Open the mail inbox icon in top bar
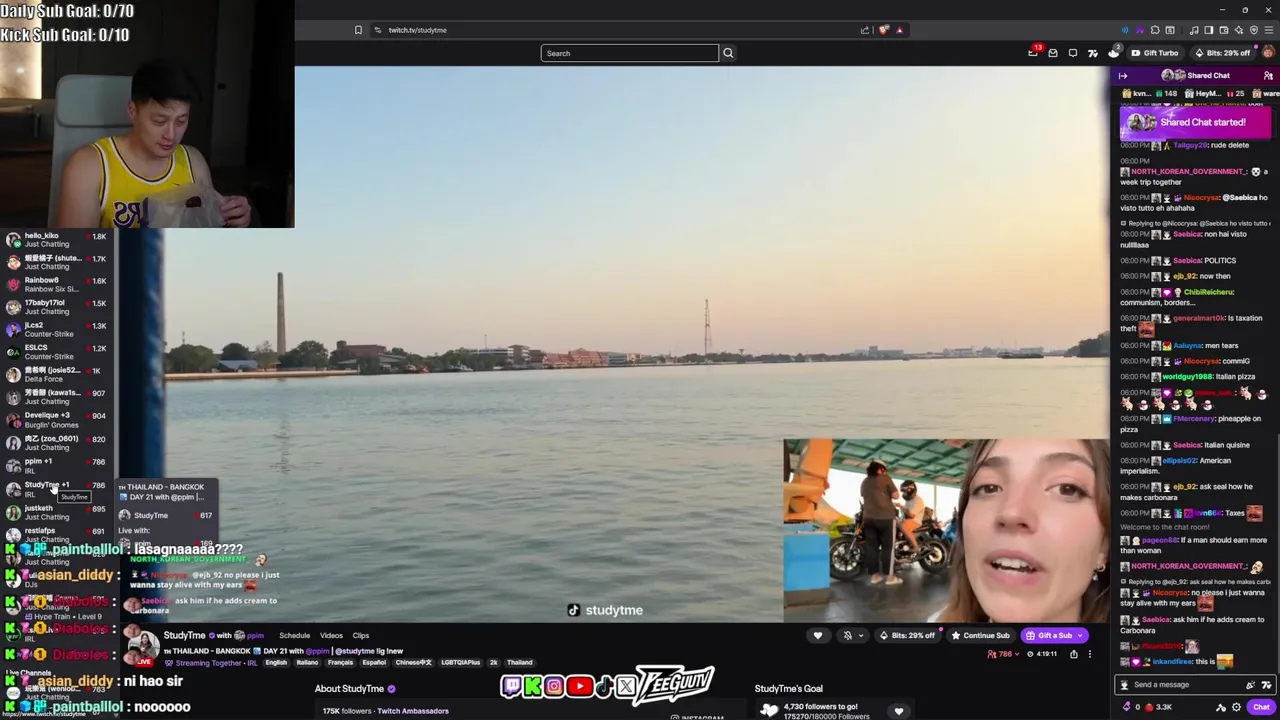This screenshot has height=720, width=1280. tap(1053, 53)
